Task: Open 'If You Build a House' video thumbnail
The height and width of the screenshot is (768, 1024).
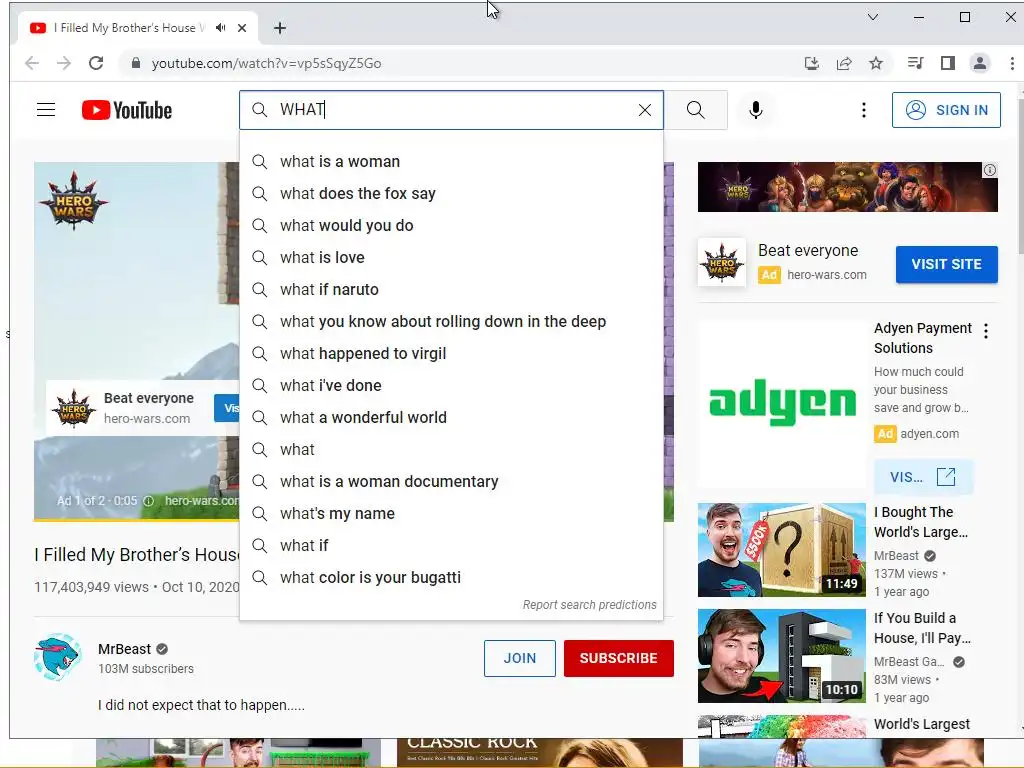Action: [782, 656]
